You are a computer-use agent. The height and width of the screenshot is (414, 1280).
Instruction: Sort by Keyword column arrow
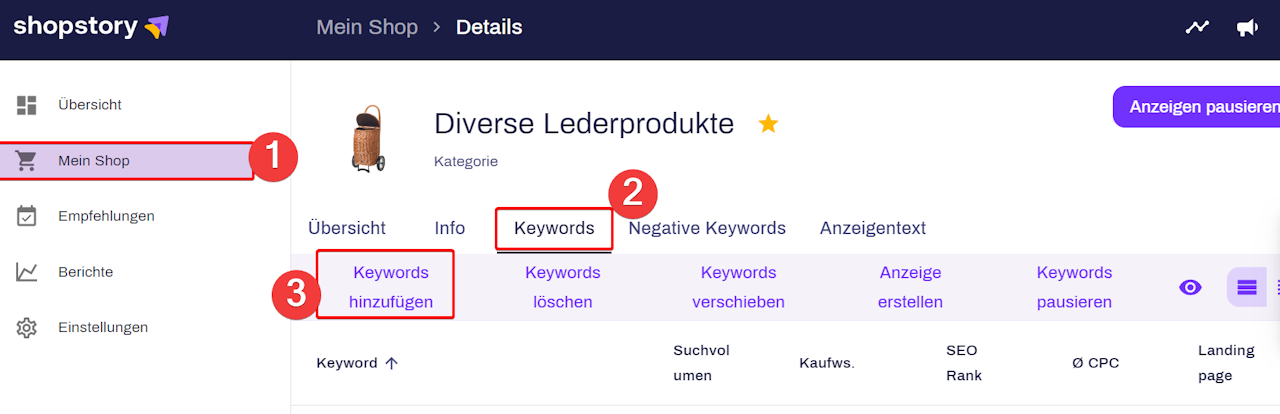(391, 364)
